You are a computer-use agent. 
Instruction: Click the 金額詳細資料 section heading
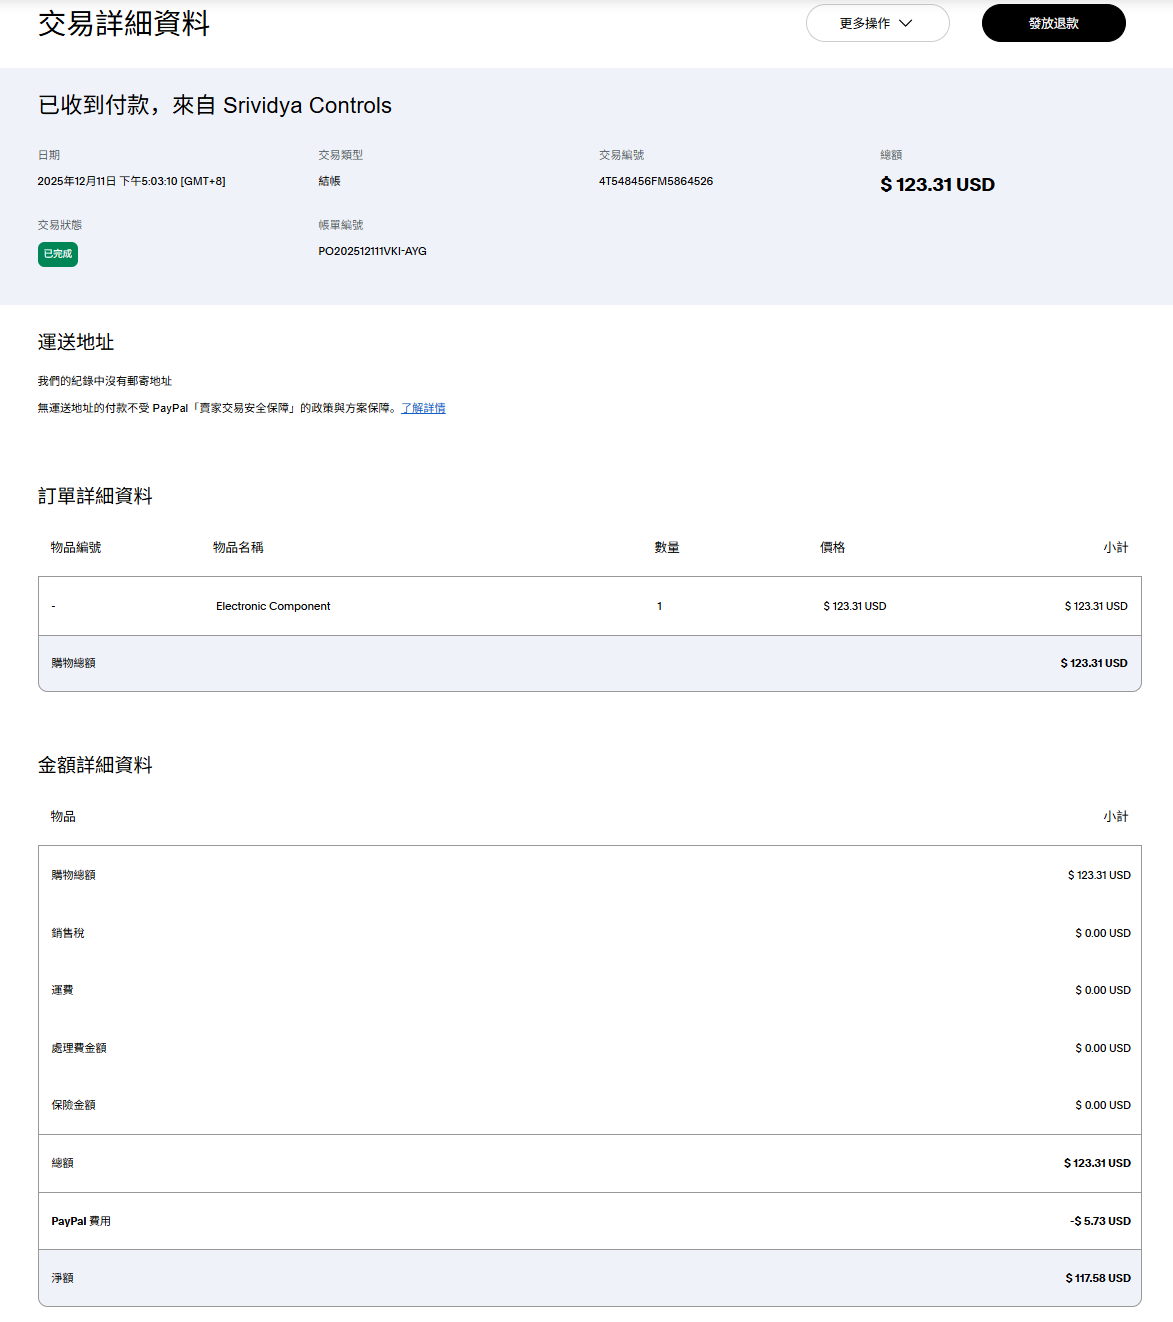pyautogui.click(x=95, y=765)
